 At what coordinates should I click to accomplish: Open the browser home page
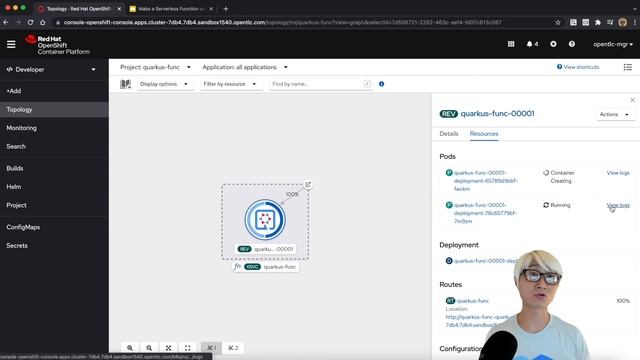pyautogui.click(x=42, y=22)
